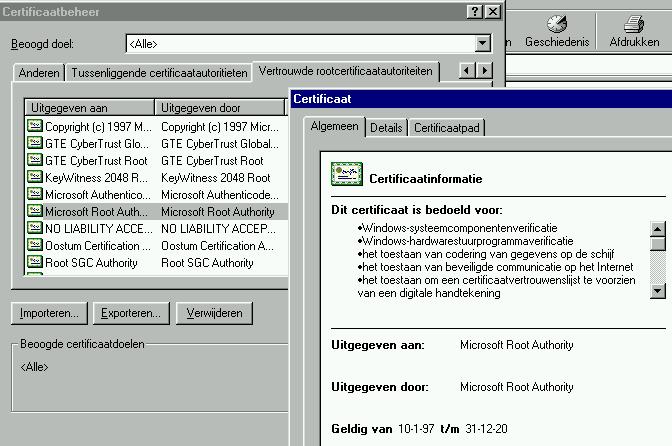Click 'Windows-systeemcomponentenverificatie' purpose line
Image resolution: width=672 pixels, height=446 pixels.
(457, 228)
